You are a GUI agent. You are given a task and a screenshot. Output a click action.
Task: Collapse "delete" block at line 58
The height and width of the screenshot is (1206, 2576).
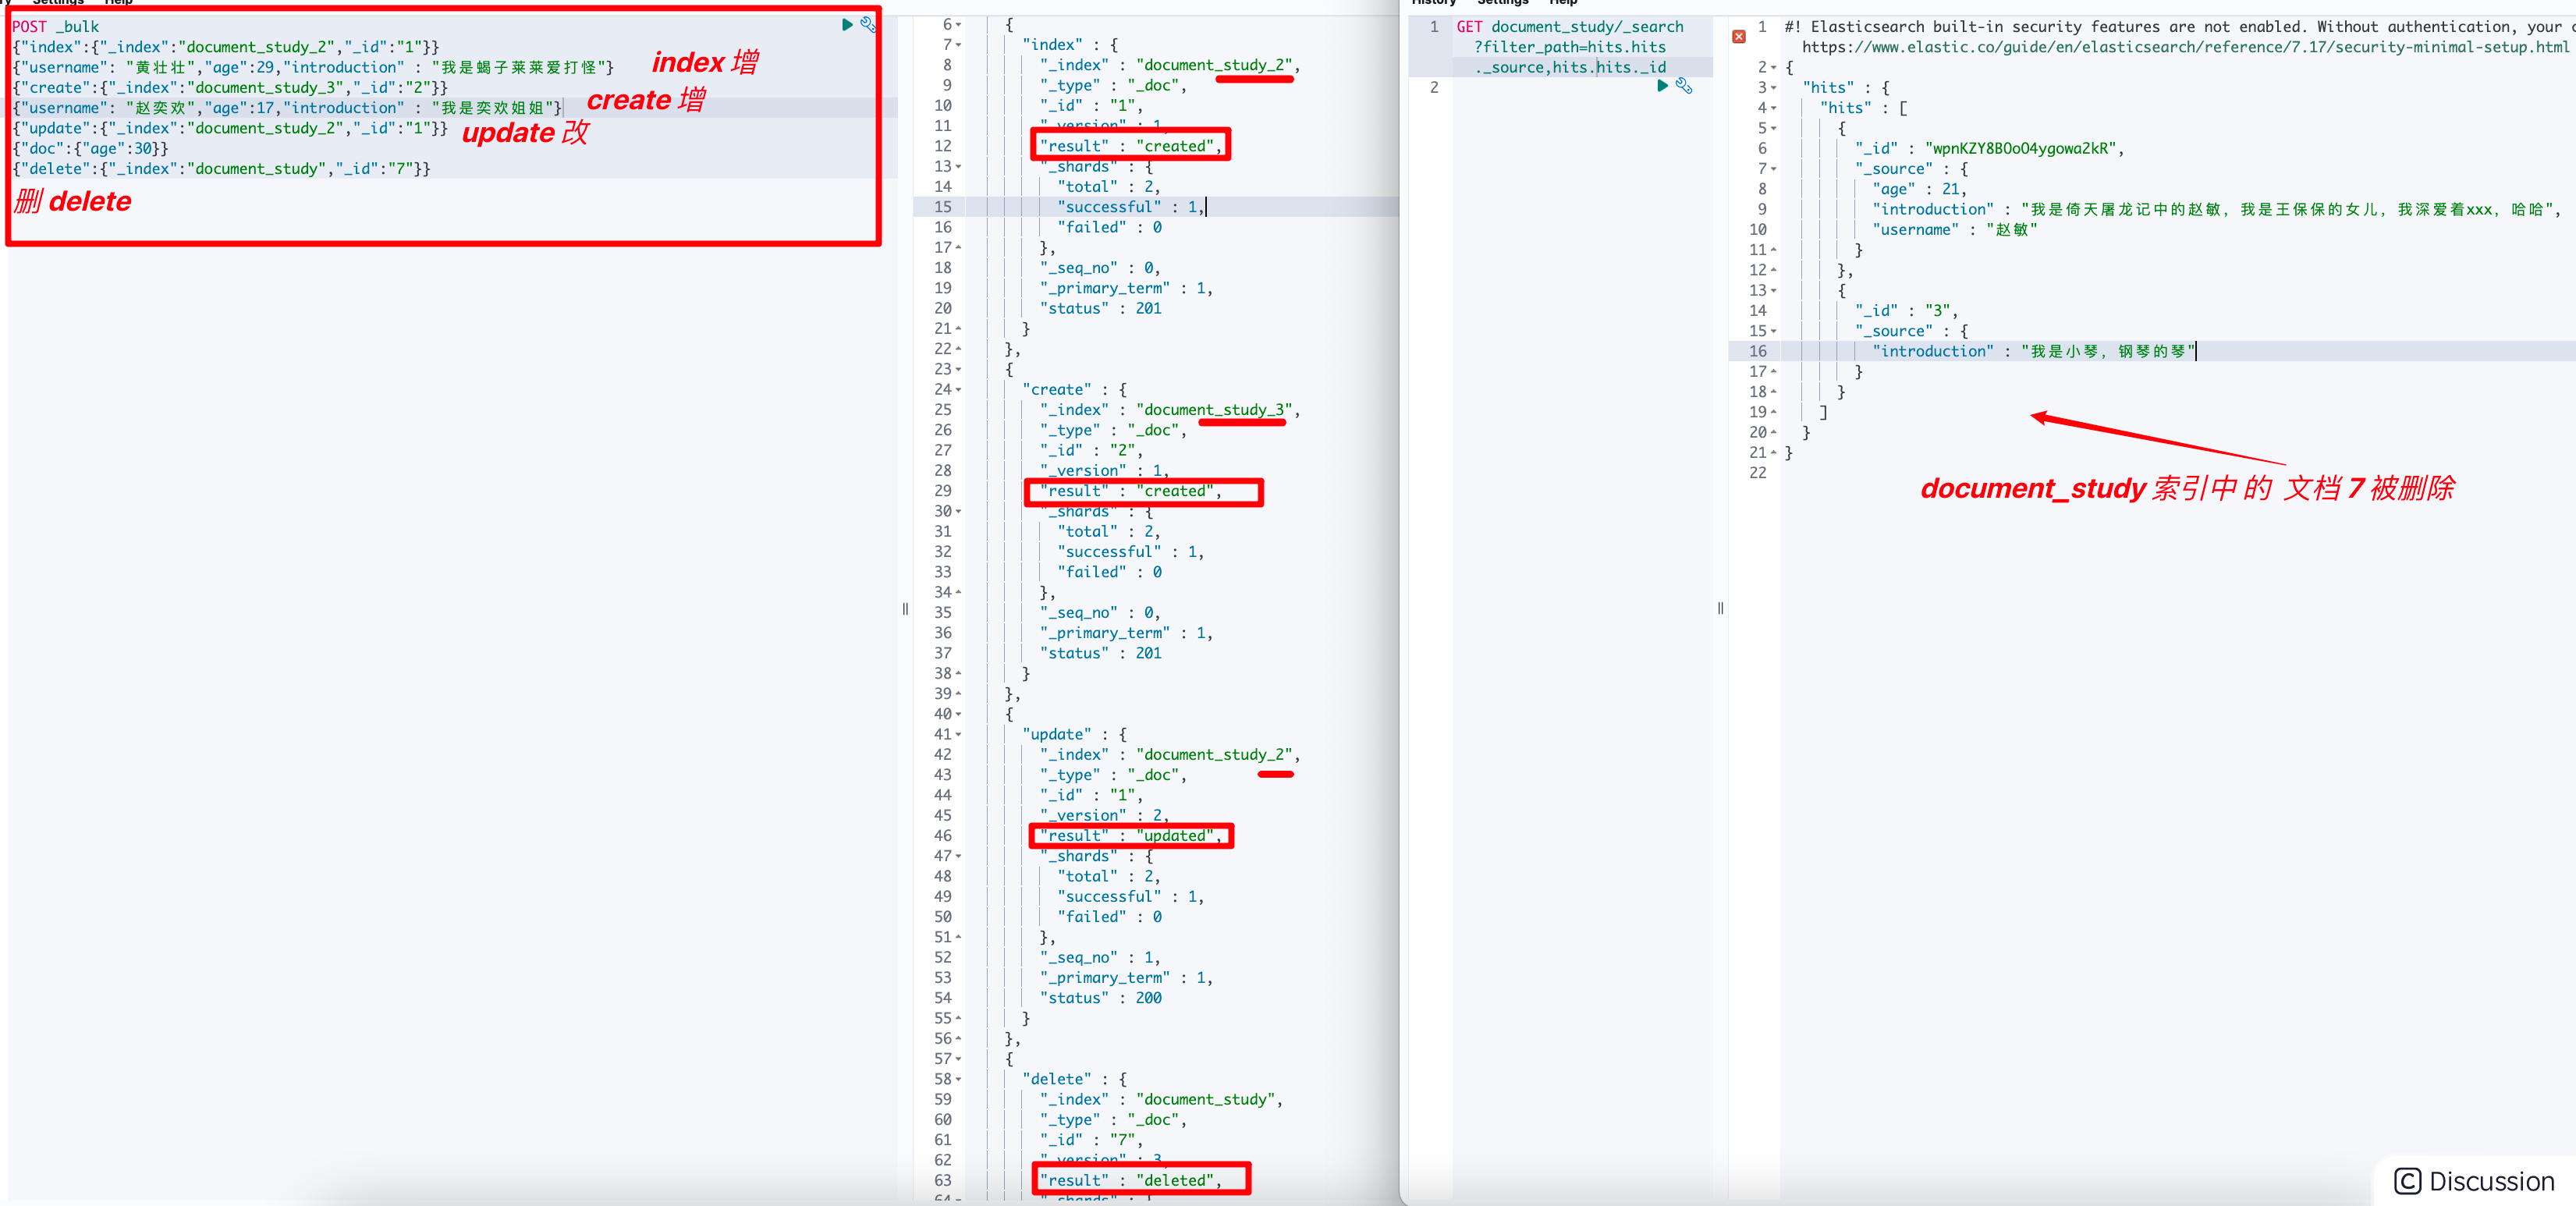pyautogui.click(x=959, y=1079)
